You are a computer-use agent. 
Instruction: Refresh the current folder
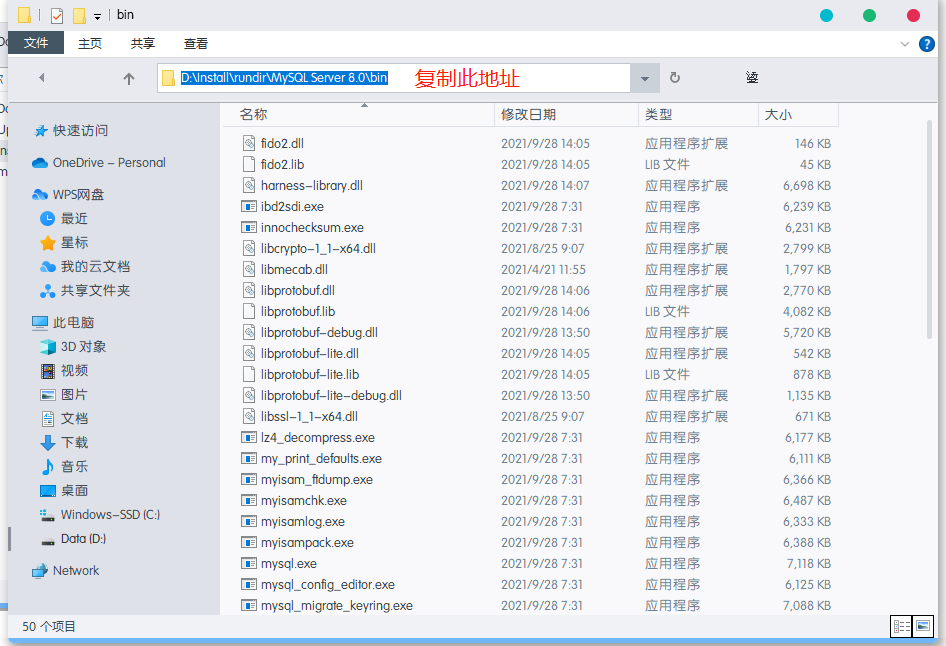[x=675, y=78]
